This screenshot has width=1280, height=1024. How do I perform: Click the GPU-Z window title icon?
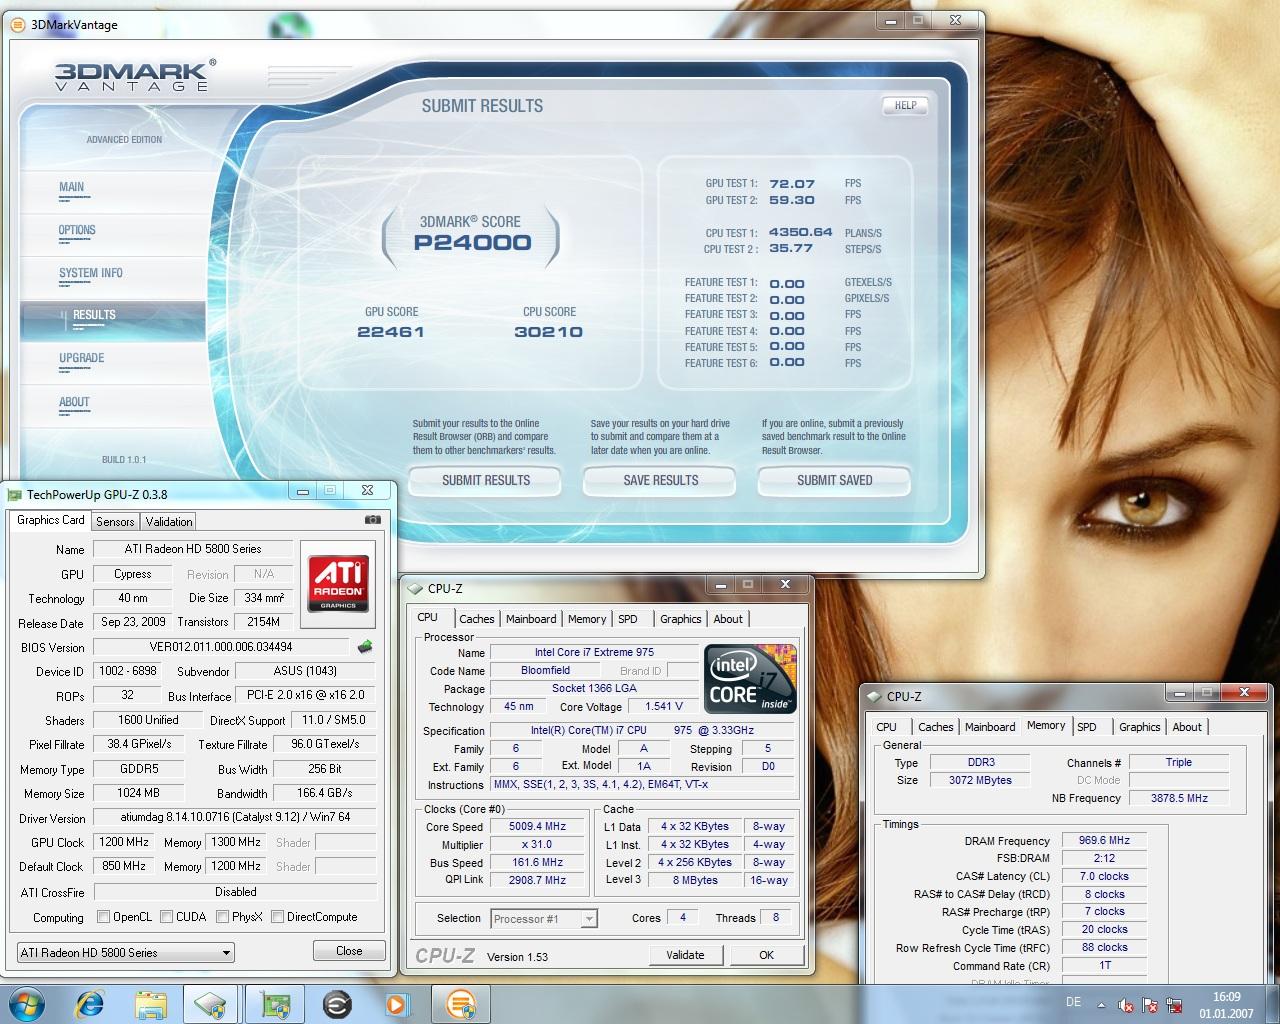click(x=14, y=494)
